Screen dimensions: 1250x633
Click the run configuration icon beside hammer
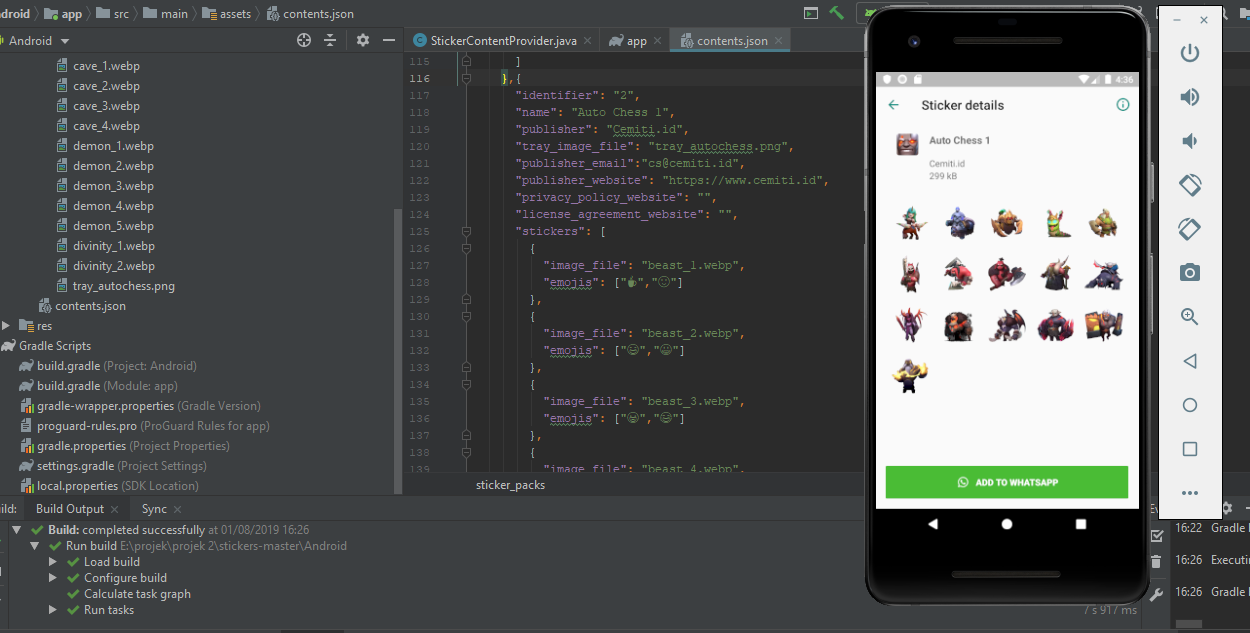pyautogui.click(x=811, y=12)
